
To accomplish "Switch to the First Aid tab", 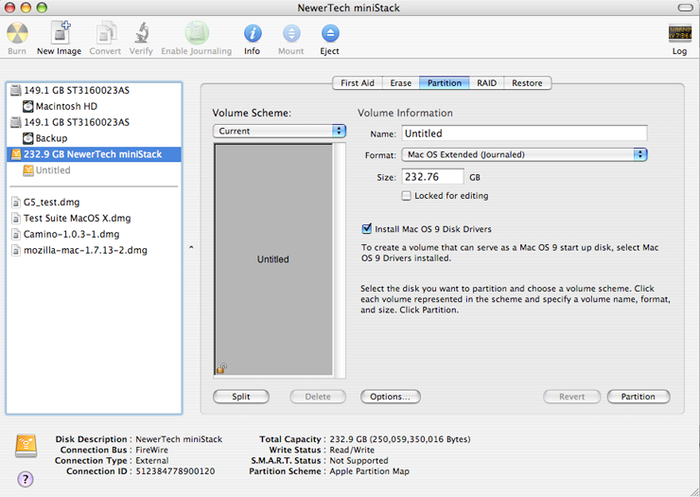I will pos(358,83).
